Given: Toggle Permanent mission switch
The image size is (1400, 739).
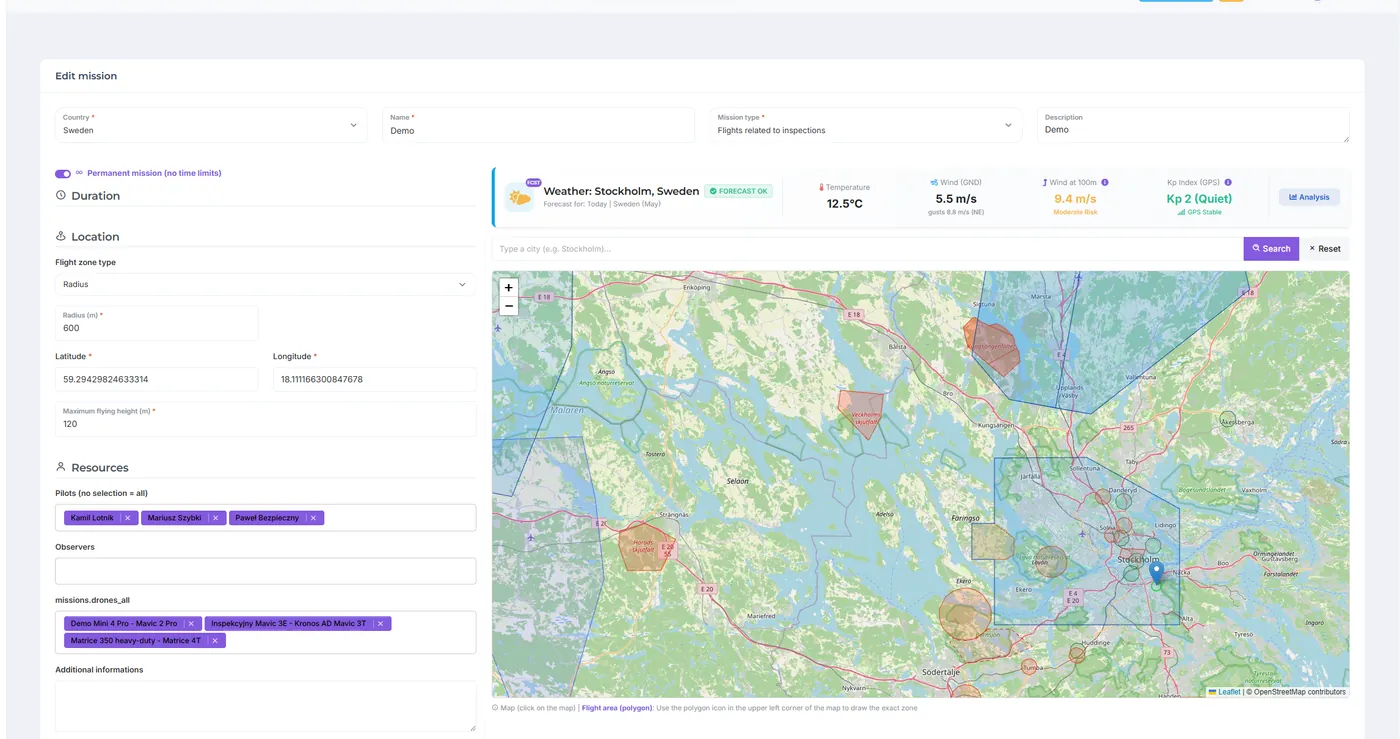Looking at the screenshot, I should (63, 173).
